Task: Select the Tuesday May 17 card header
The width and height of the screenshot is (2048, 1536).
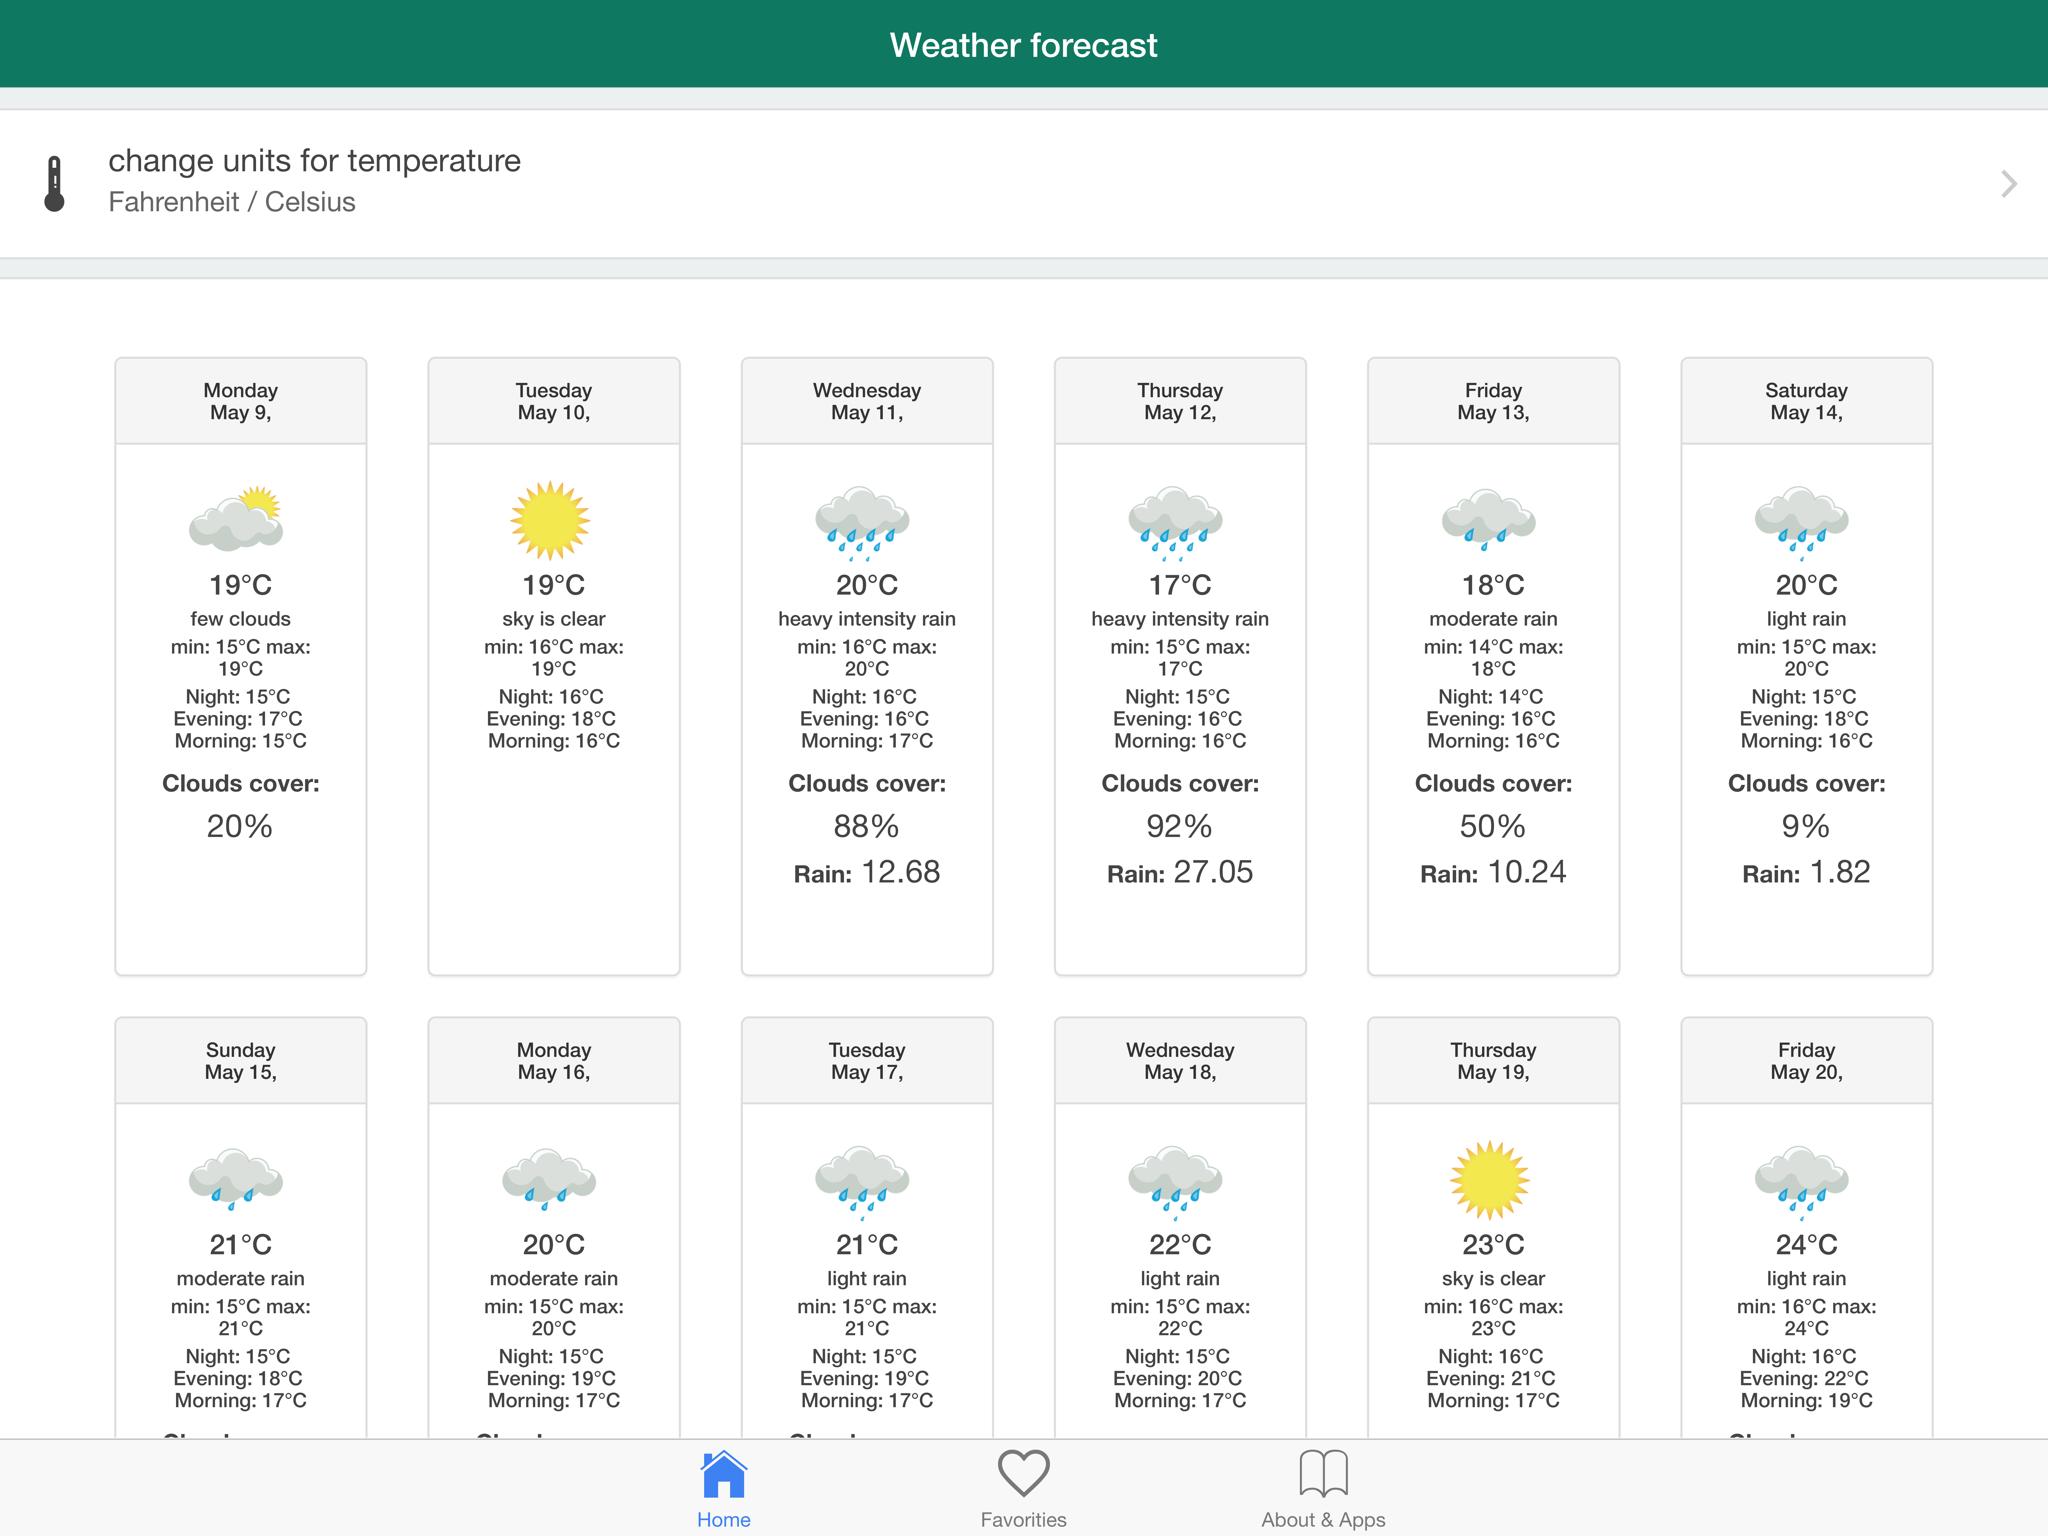Action: (x=867, y=1061)
